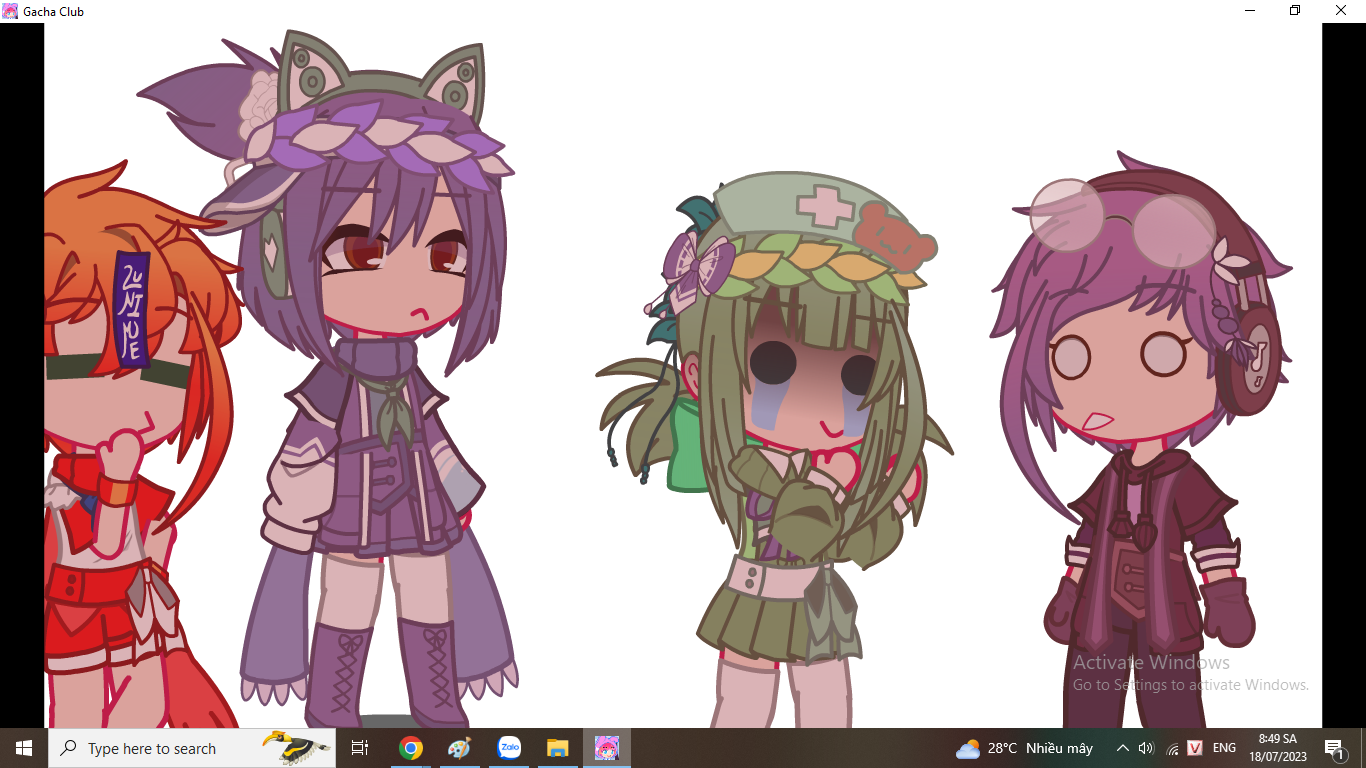Open Task View from the taskbar

pyautogui.click(x=360, y=748)
